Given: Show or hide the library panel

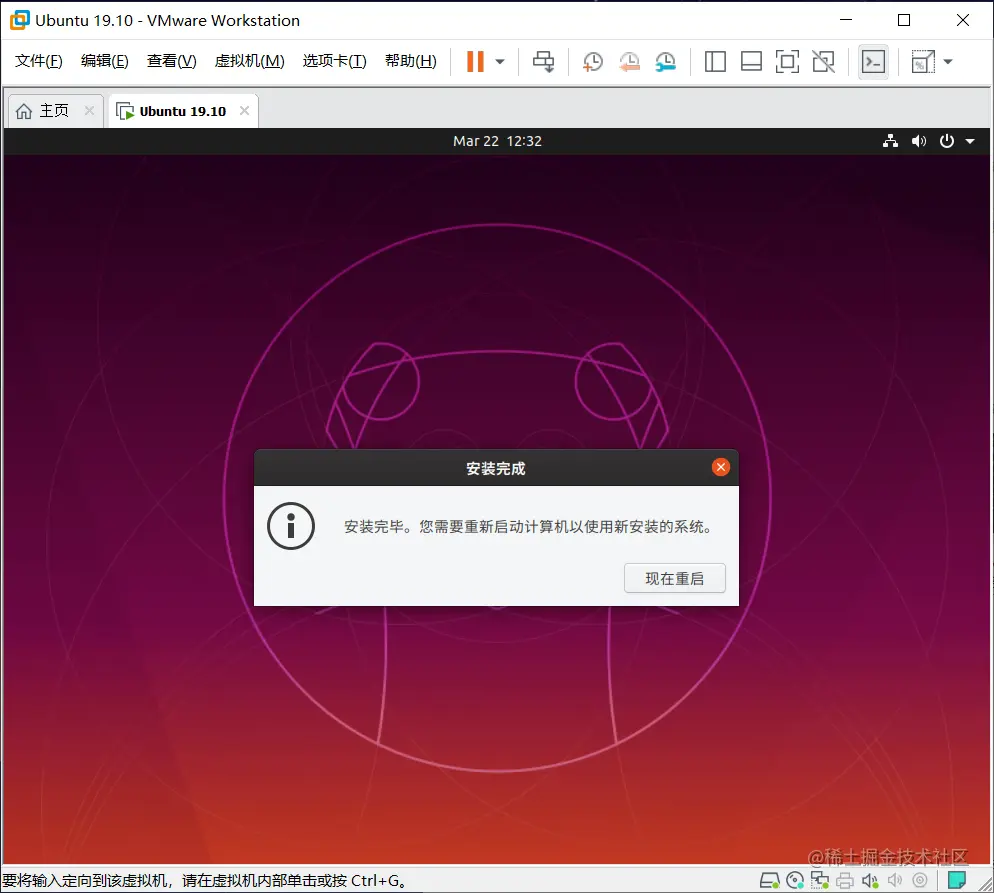Looking at the screenshot, I should click(x=715, y=61).
